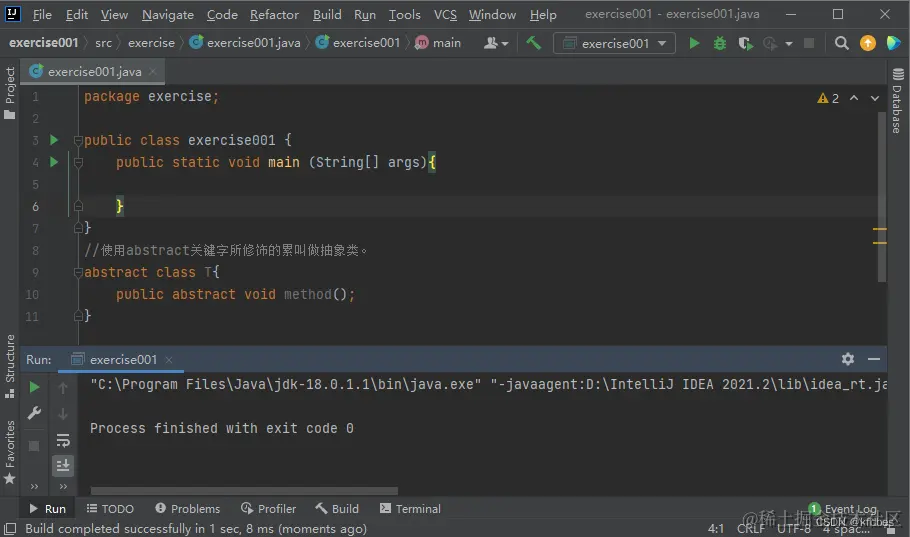This screenshot has width=910, height=537.
Task: Toggle the Project tool window
Action: [9, 92]
